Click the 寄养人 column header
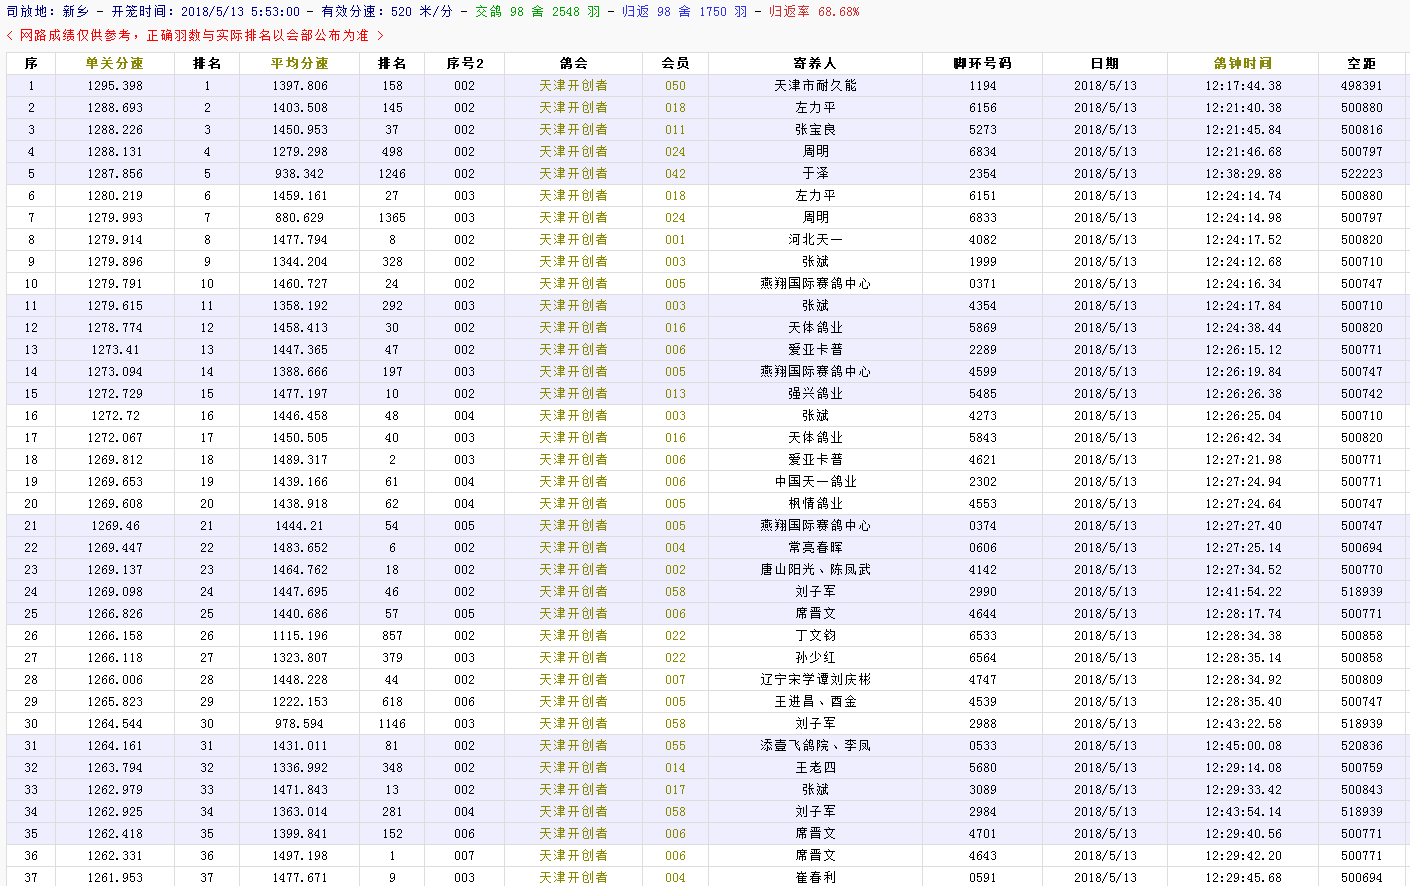 [815, 63]
